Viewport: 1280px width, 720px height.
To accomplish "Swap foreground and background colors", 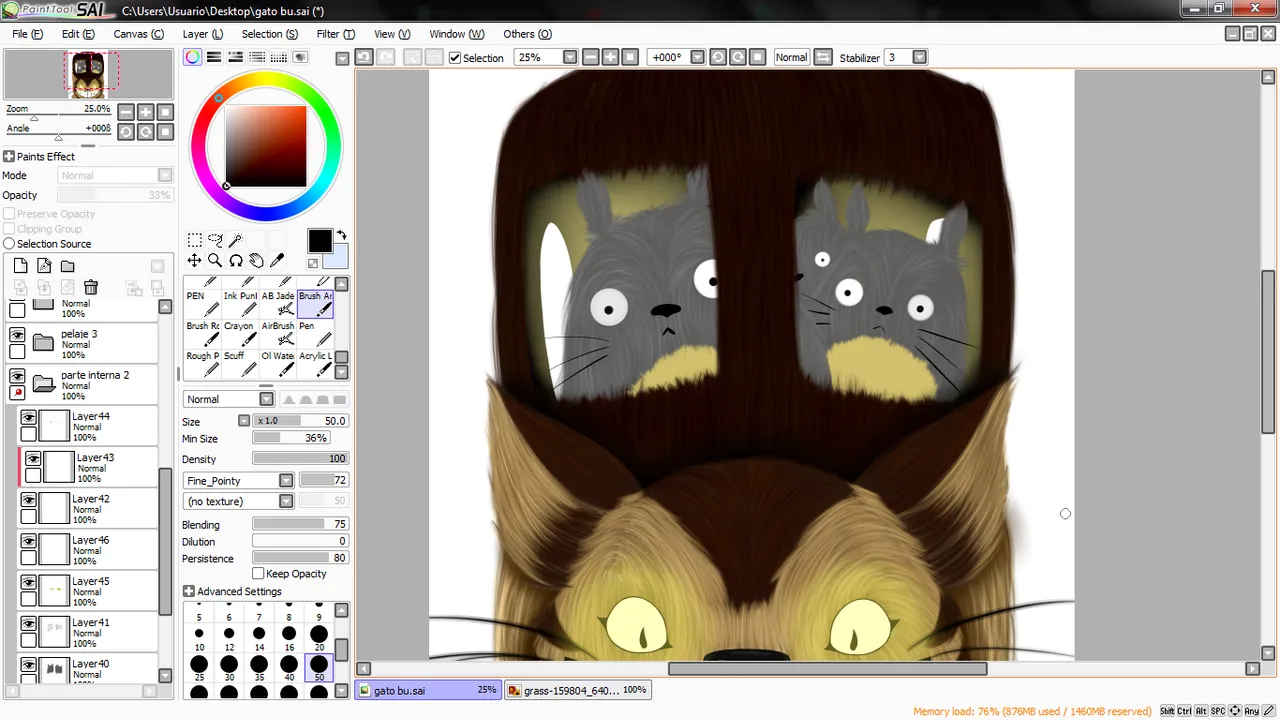I will [341, 236].
